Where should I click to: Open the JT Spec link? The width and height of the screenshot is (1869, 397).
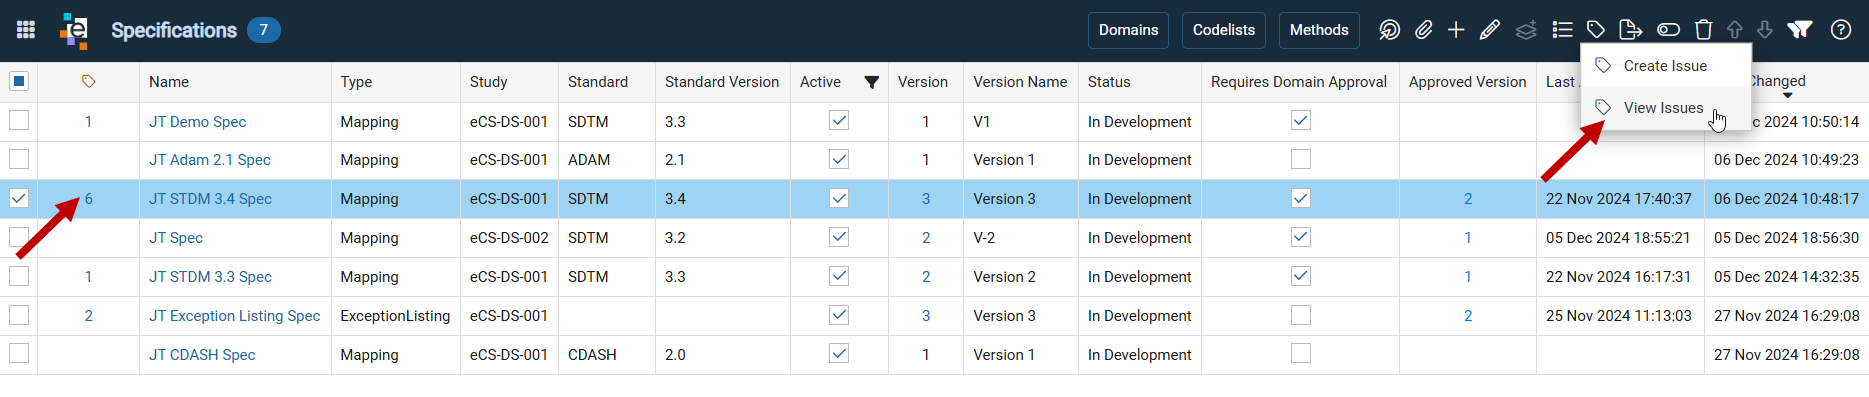coord(176,238)
